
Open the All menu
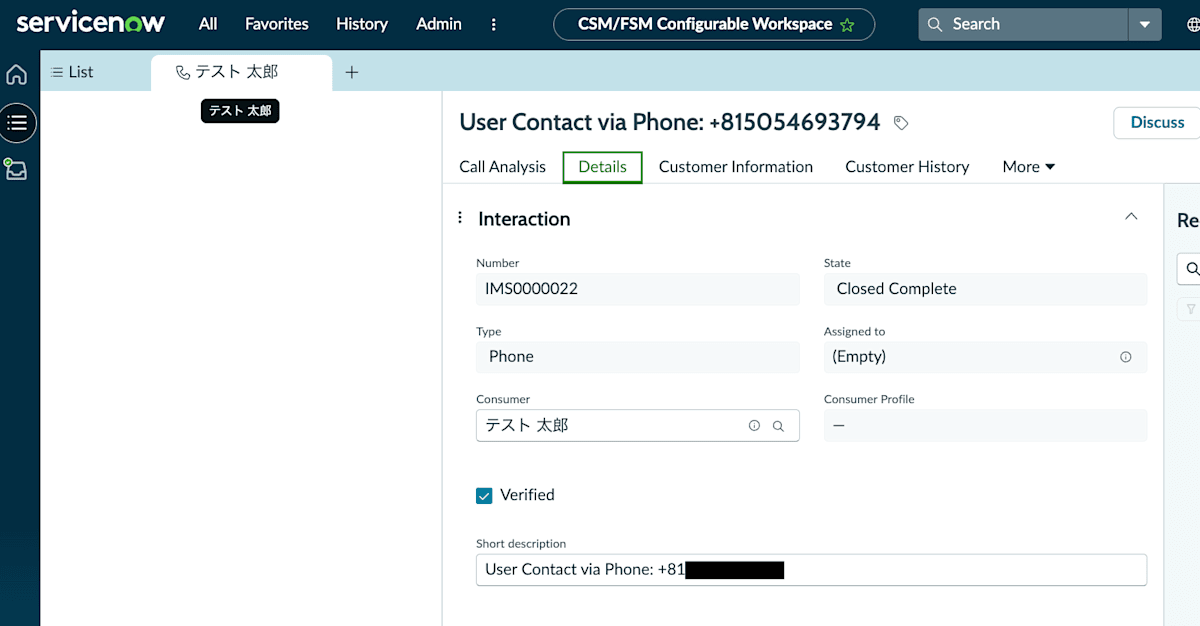208,24
